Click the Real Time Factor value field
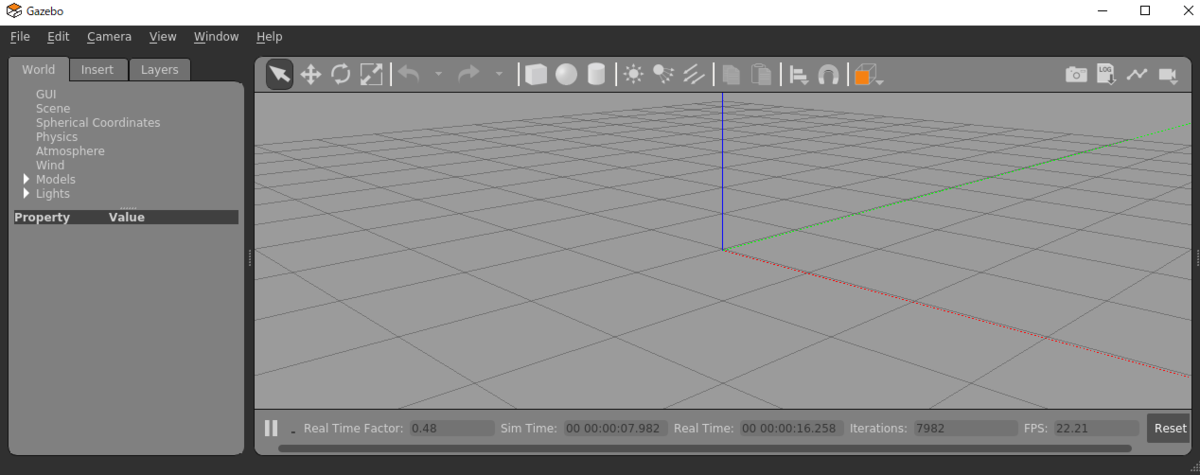The image size is (1200, 475). (x=451, y=428)
